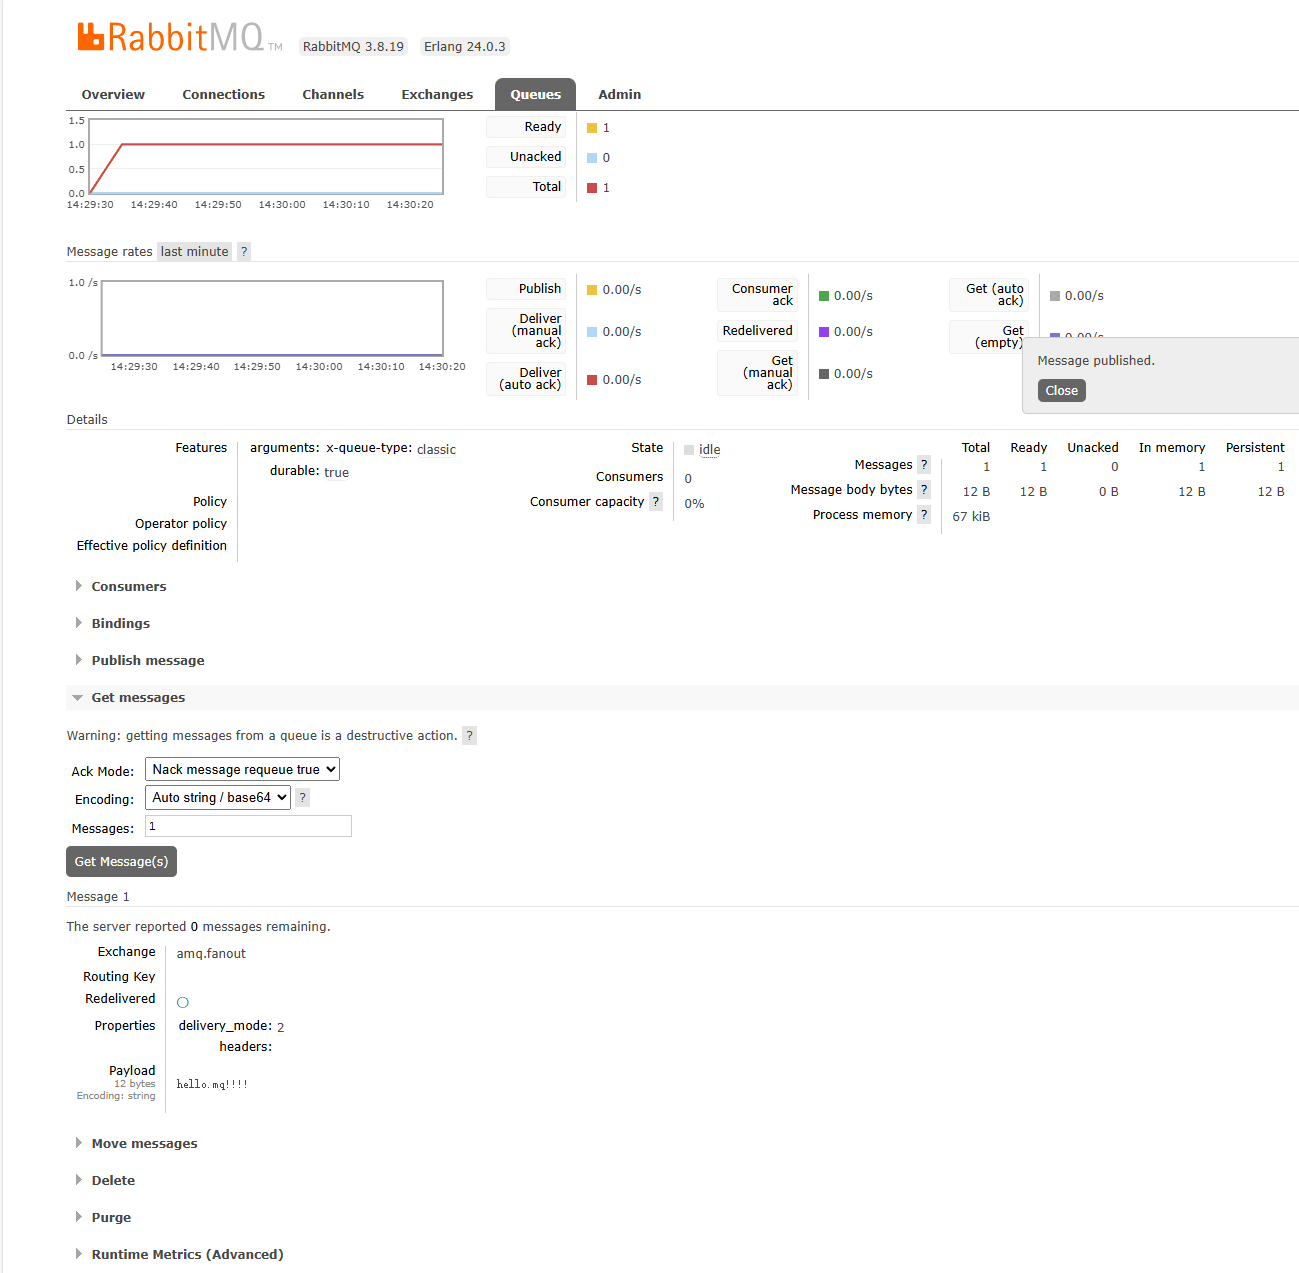Open help icon beside Process memory
This screenshot has width=1299, height=1273.
pos(924,515)
